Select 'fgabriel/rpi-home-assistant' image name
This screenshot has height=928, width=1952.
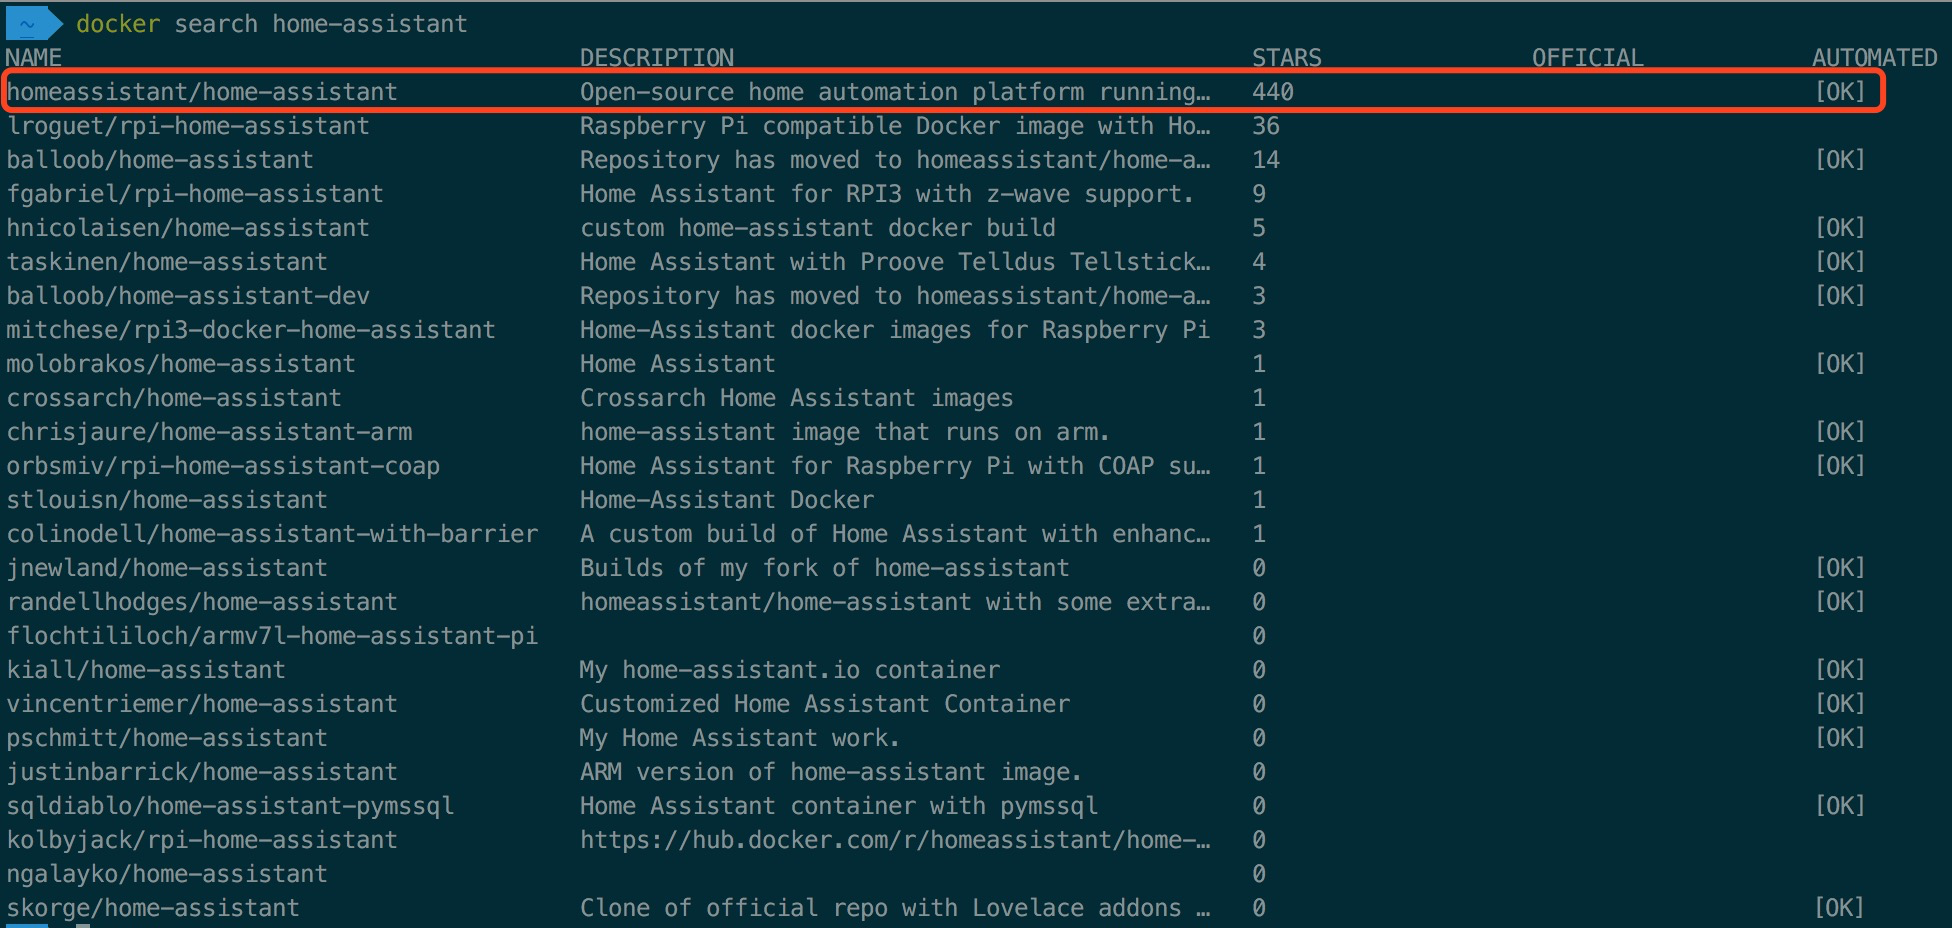(195, 194)
